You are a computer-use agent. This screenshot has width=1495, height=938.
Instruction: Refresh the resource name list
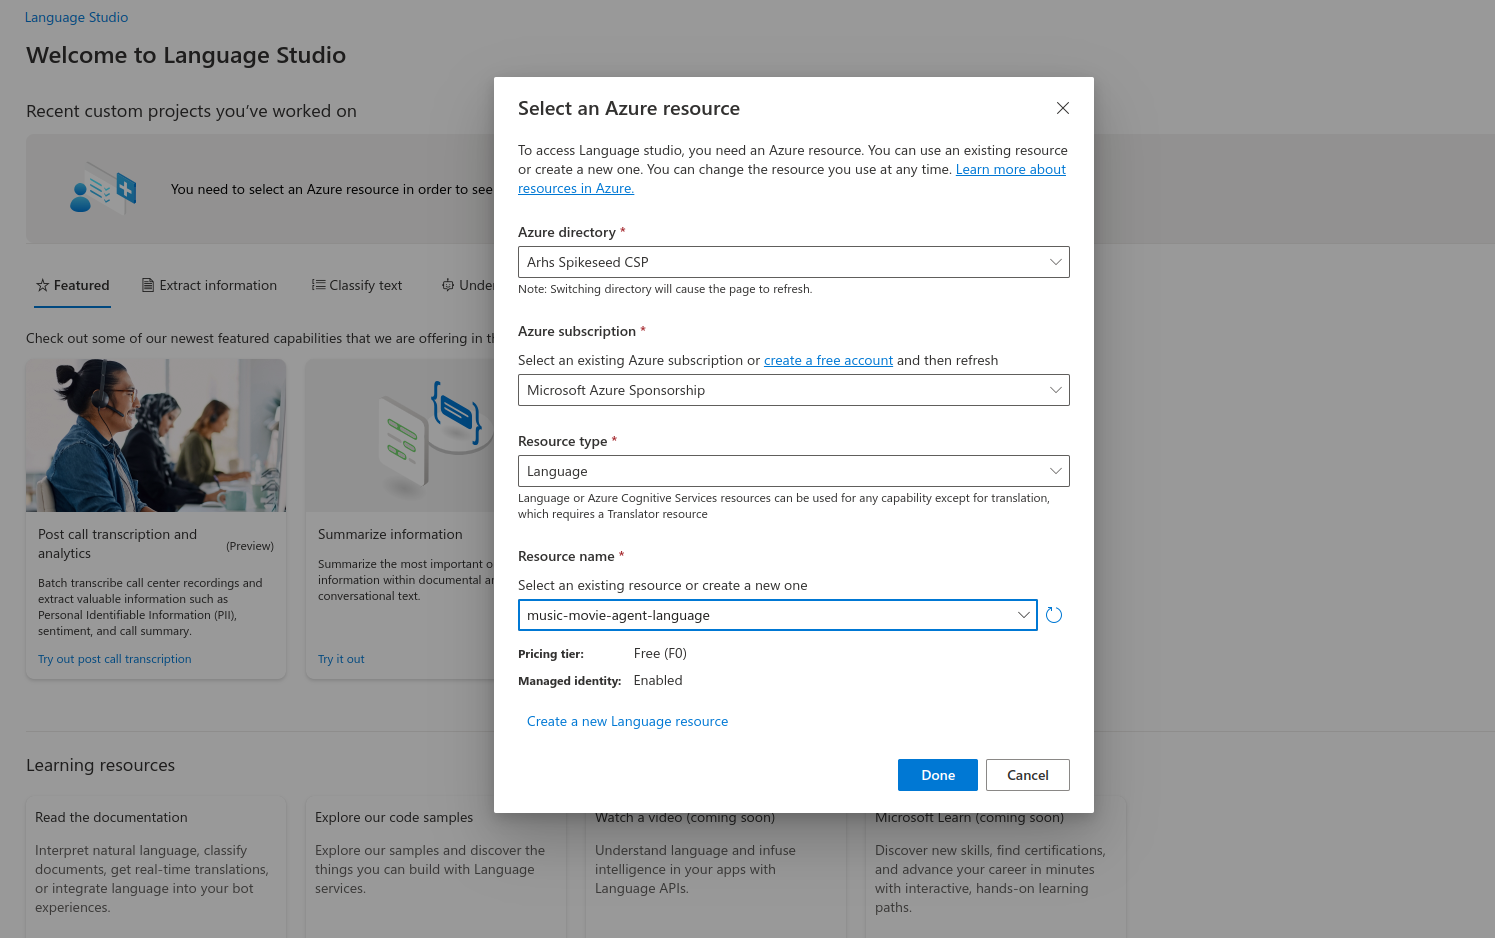tap(1054, 615)
